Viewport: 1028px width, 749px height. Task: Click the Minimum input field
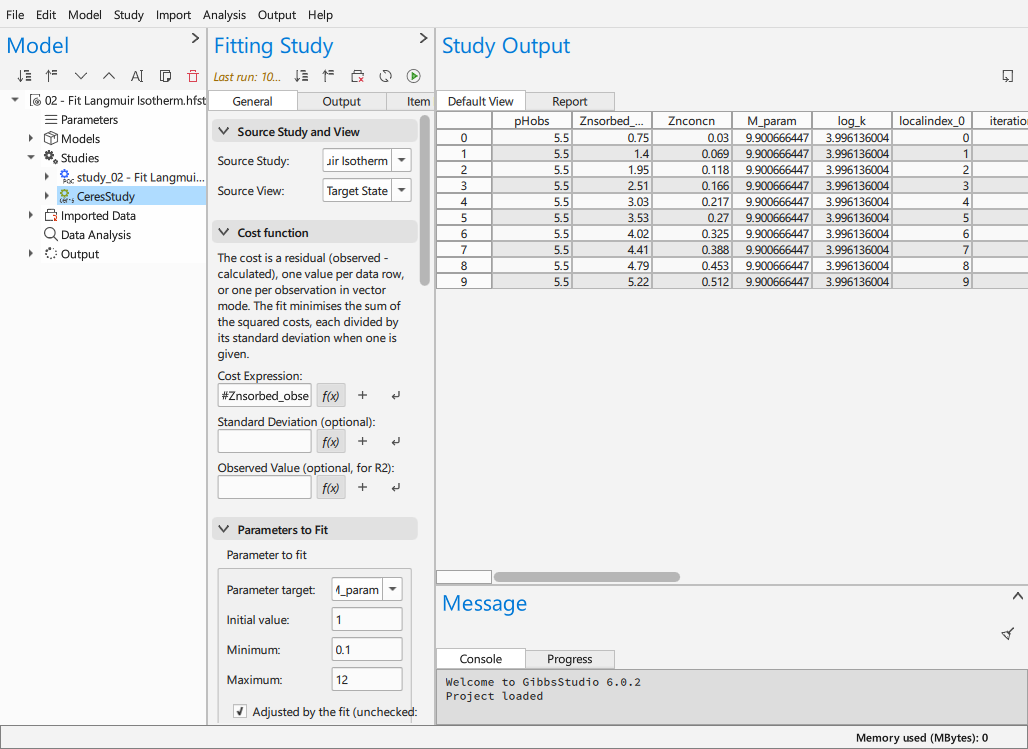click(x=367, y=650)
